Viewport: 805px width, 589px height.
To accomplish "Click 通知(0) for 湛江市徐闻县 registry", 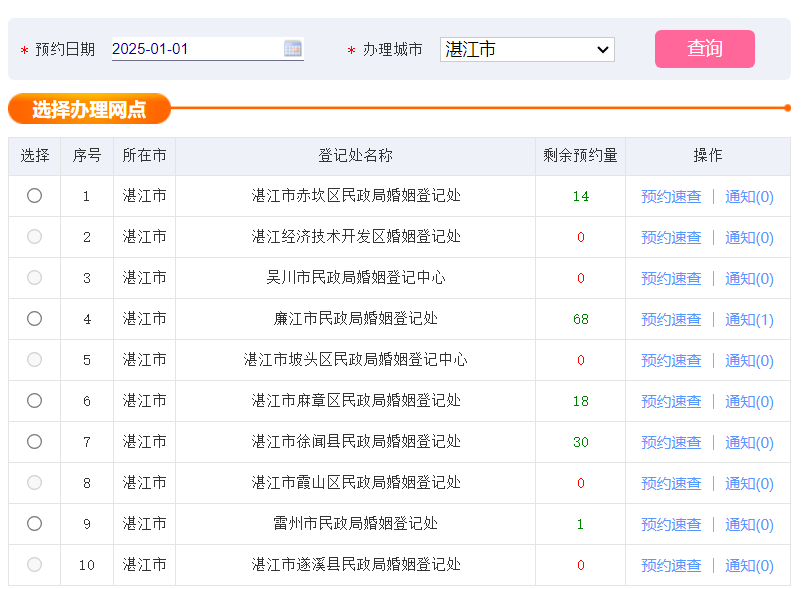I will coord(749,443).
